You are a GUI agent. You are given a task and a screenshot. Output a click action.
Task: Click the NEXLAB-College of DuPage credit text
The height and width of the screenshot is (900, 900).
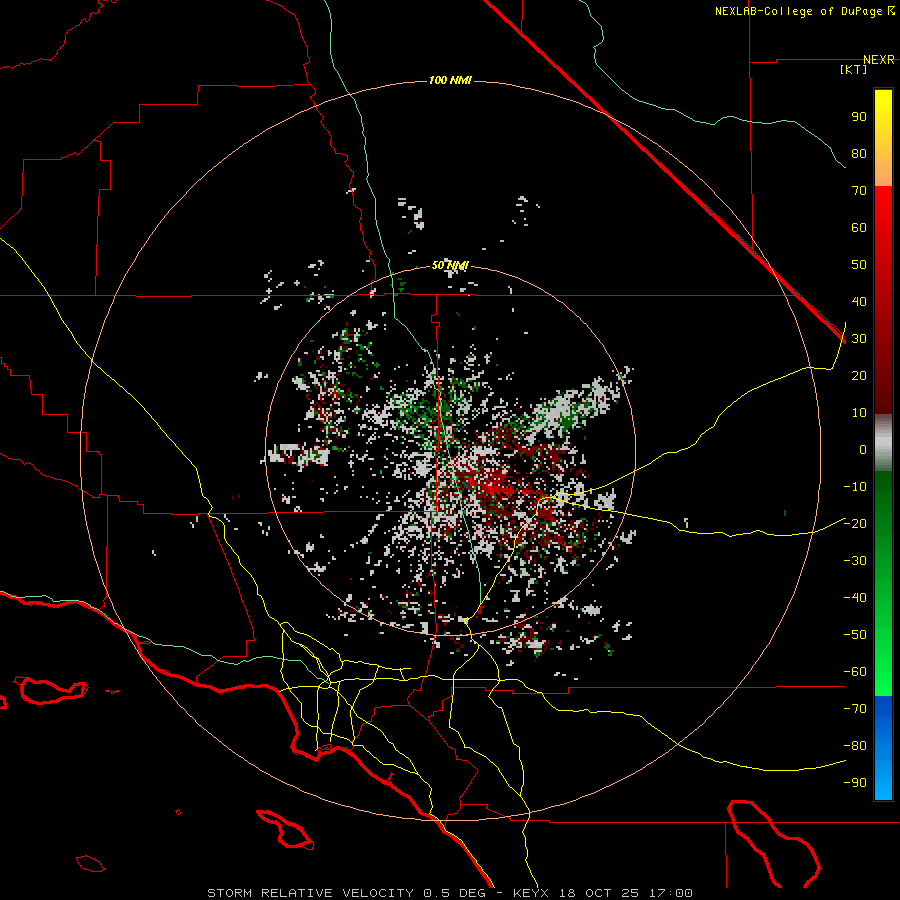click(800, 11)
